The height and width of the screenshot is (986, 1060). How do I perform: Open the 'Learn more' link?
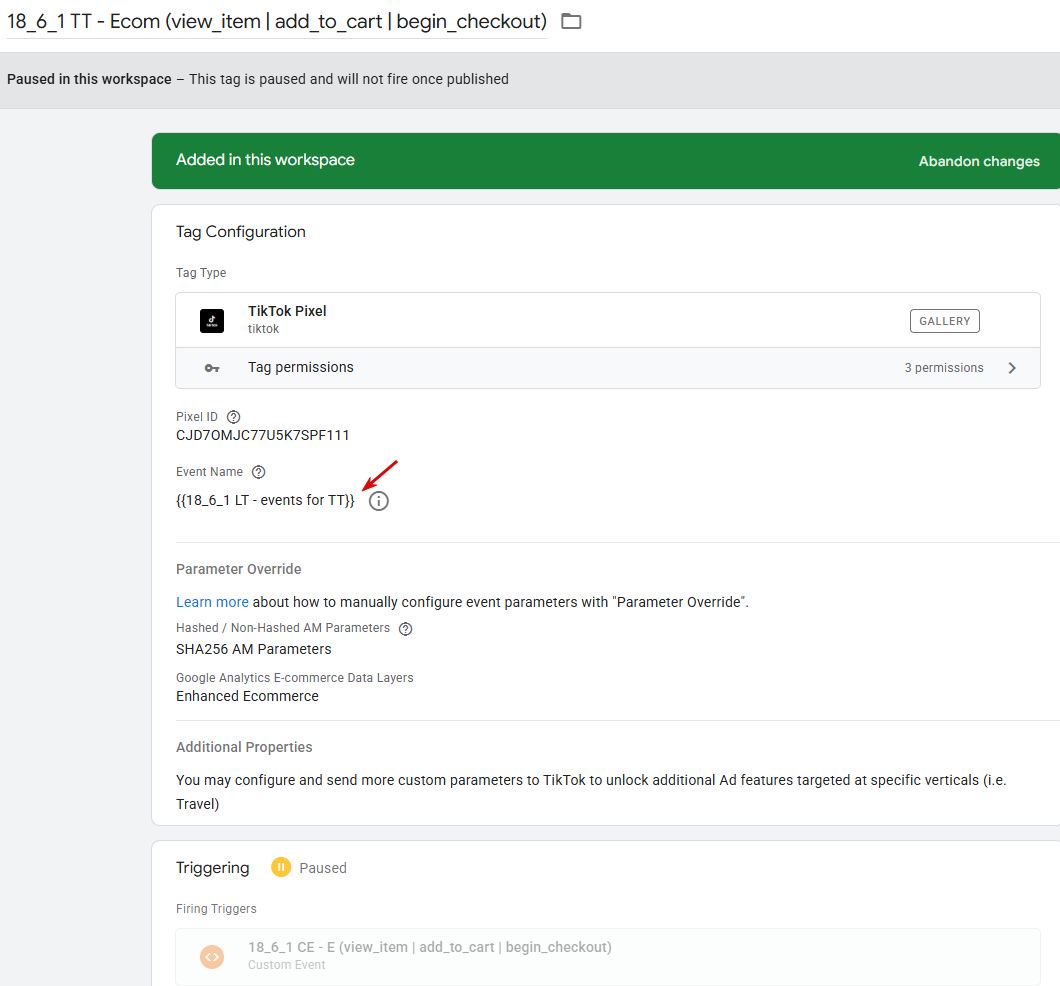click(x=212, y=602)
